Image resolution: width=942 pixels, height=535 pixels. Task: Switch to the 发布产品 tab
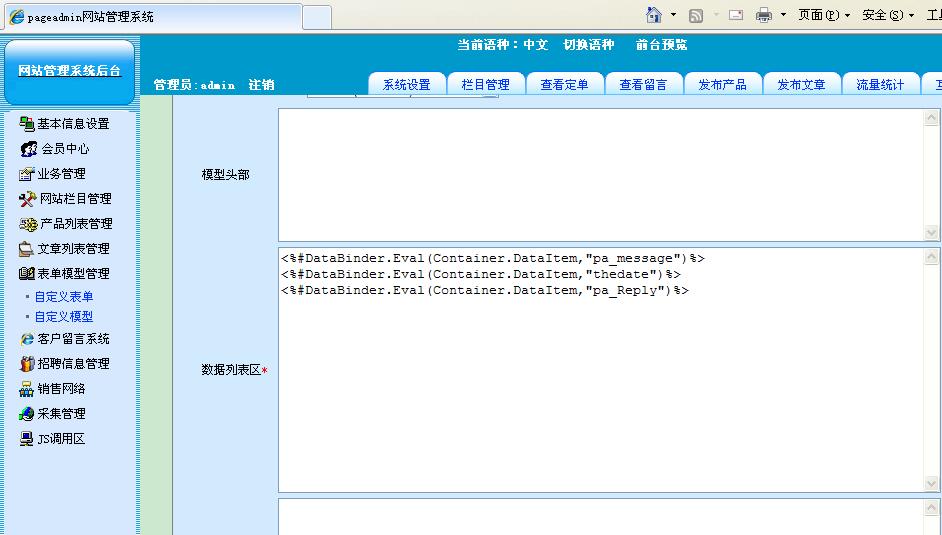pos(722,85)
